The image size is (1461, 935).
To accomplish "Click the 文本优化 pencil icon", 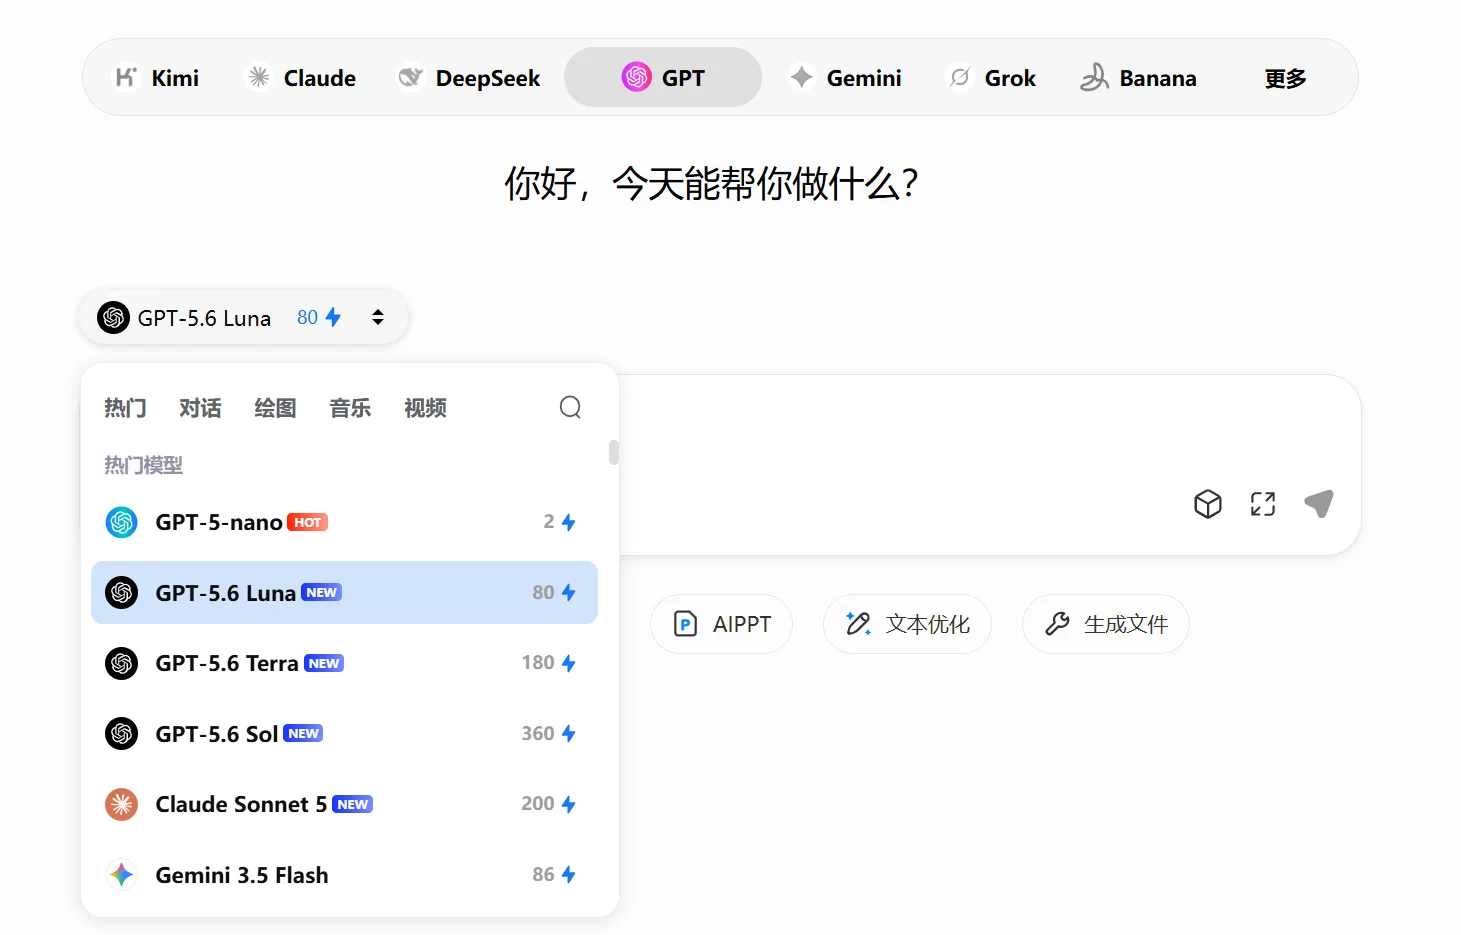I will [x=858, y=624].
